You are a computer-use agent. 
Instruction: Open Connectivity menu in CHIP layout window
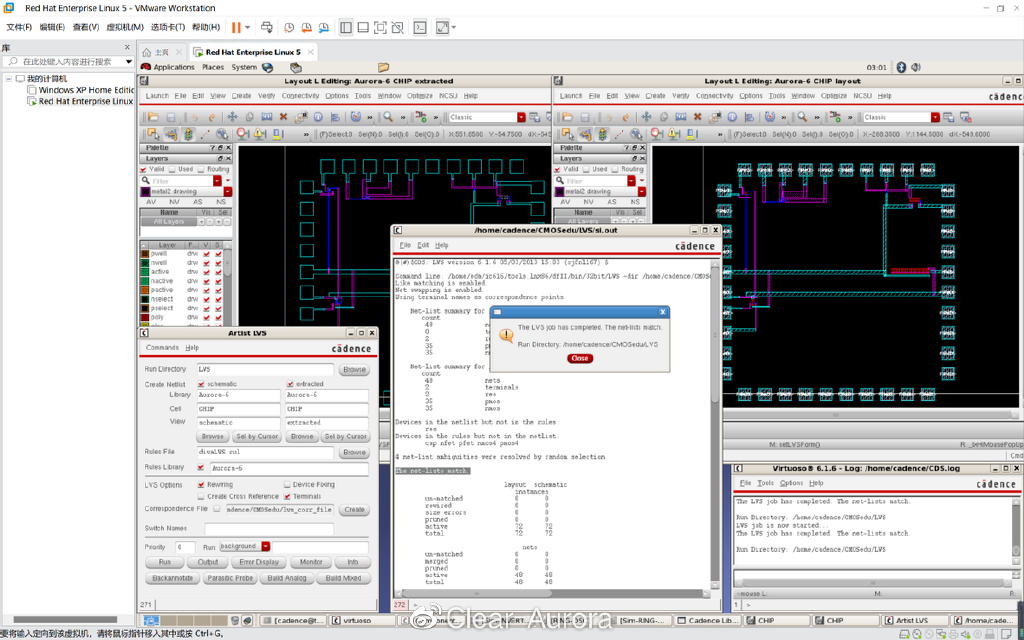[x=714, y=96]
